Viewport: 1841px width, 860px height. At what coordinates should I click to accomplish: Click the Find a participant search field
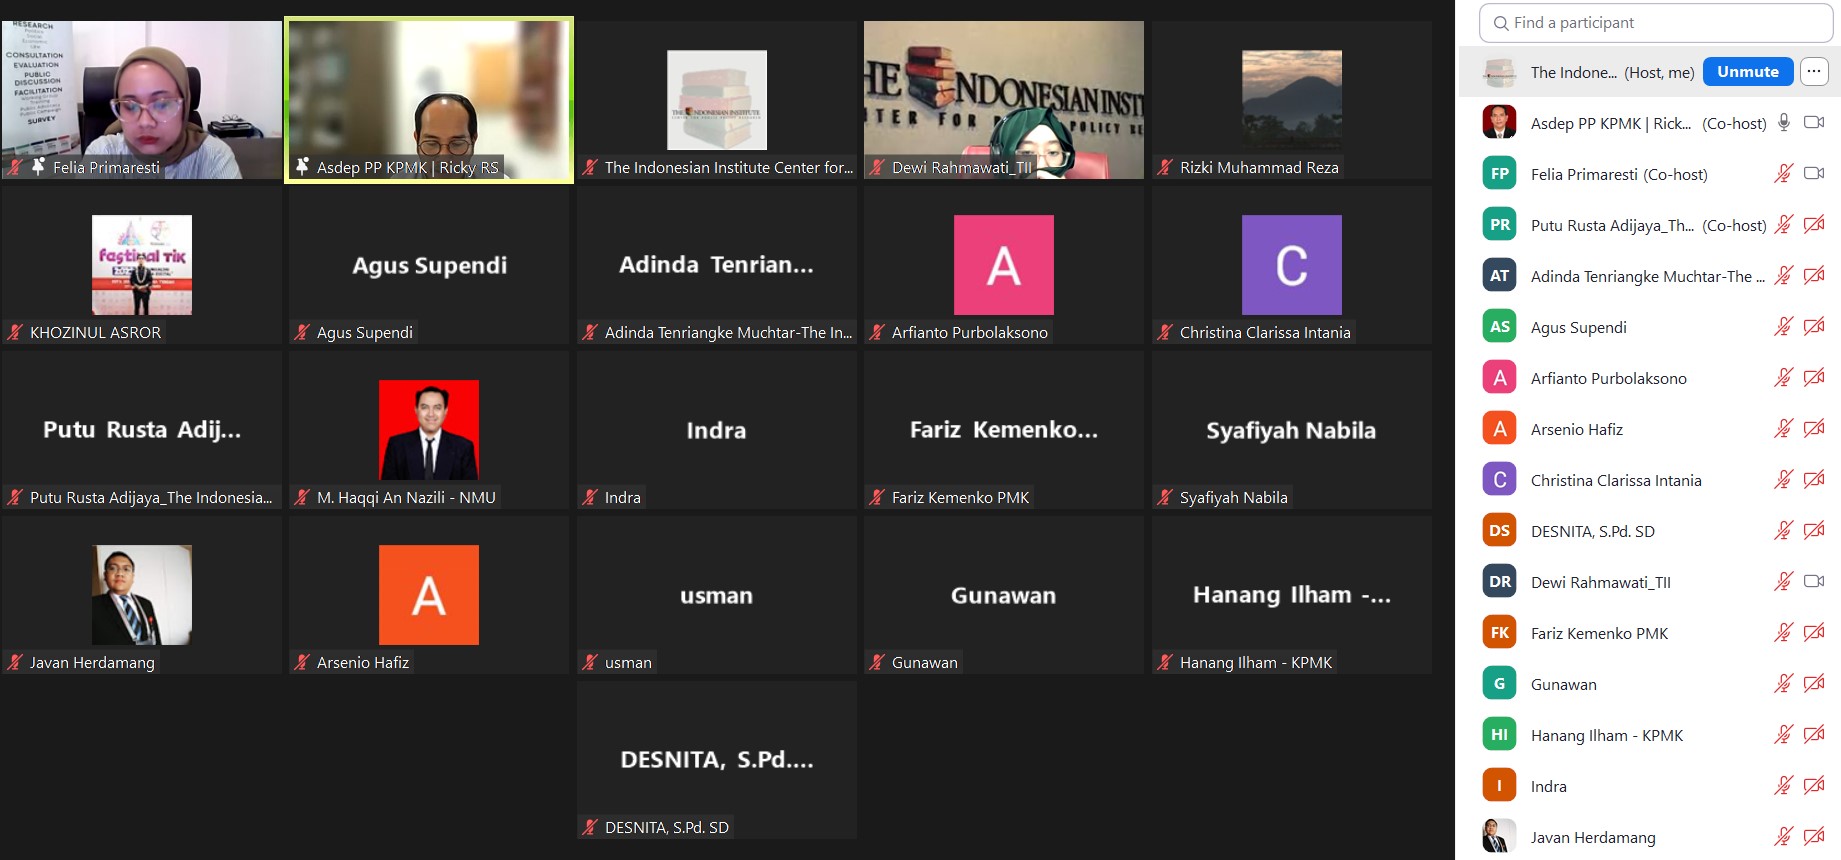click(x=1660, y=23)
